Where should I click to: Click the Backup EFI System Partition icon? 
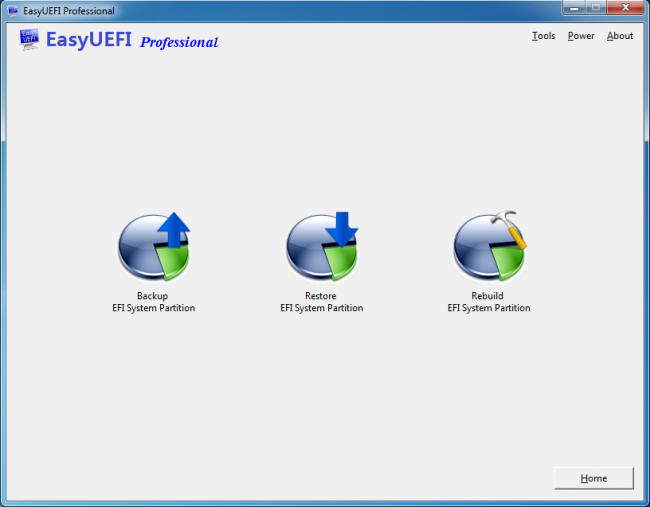click(x=154, y=246)
